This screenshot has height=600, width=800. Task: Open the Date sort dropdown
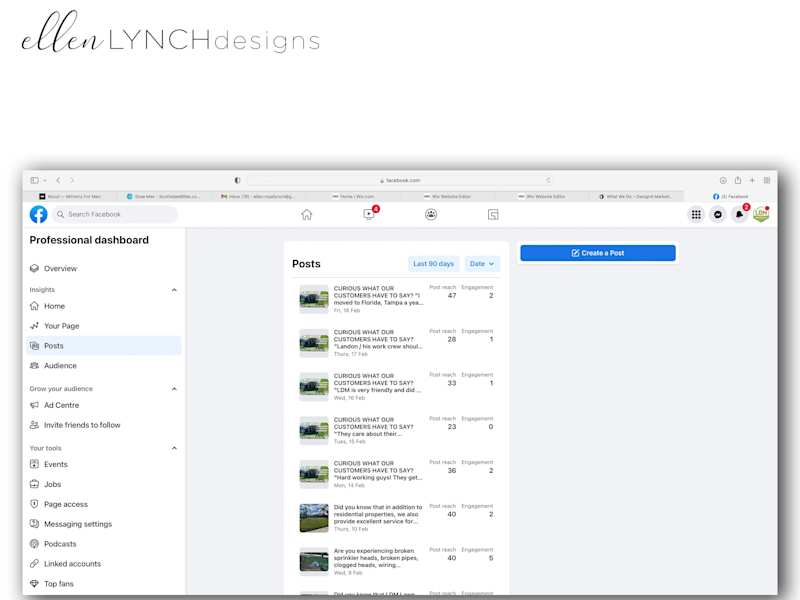click(x=482, y=264)
